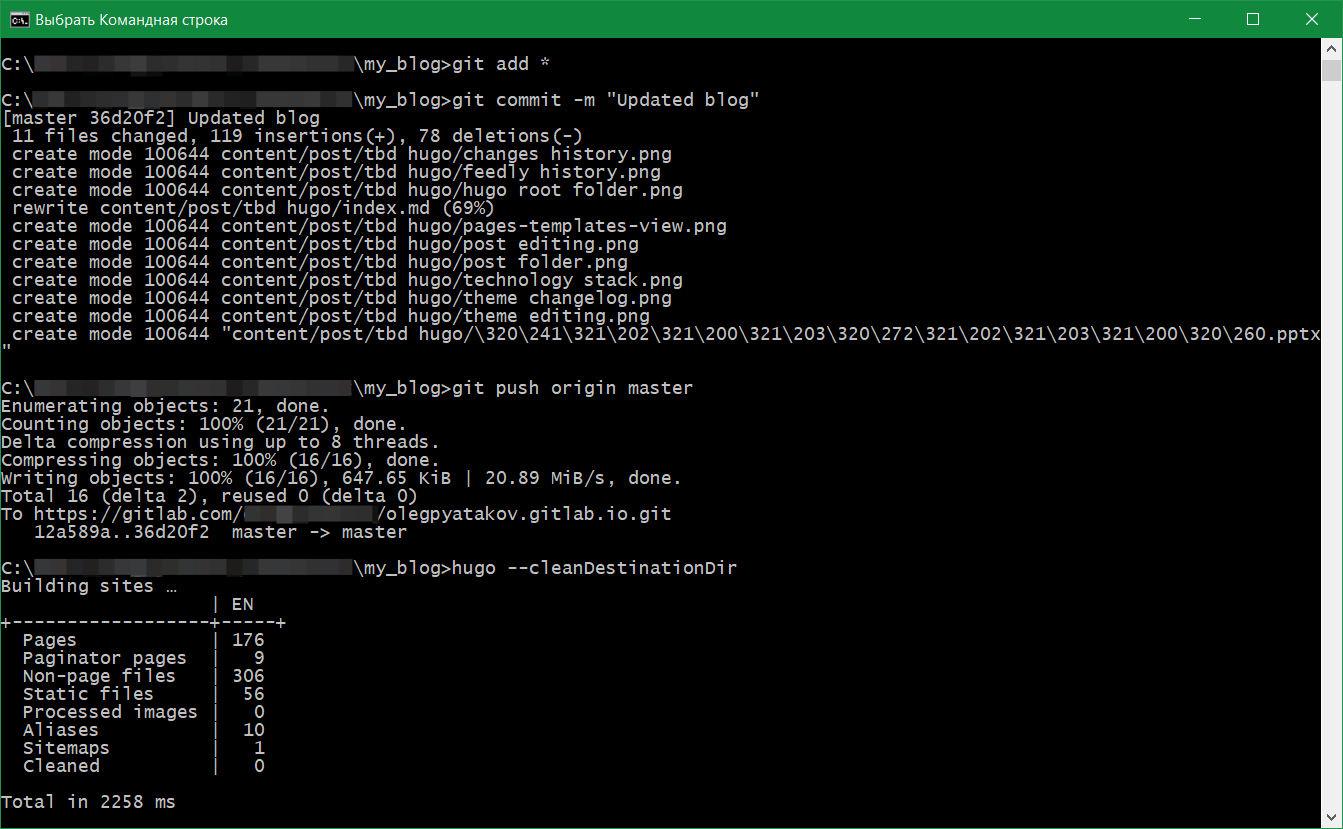Open the Command Prompt system menu icon

tap(18, 19)
